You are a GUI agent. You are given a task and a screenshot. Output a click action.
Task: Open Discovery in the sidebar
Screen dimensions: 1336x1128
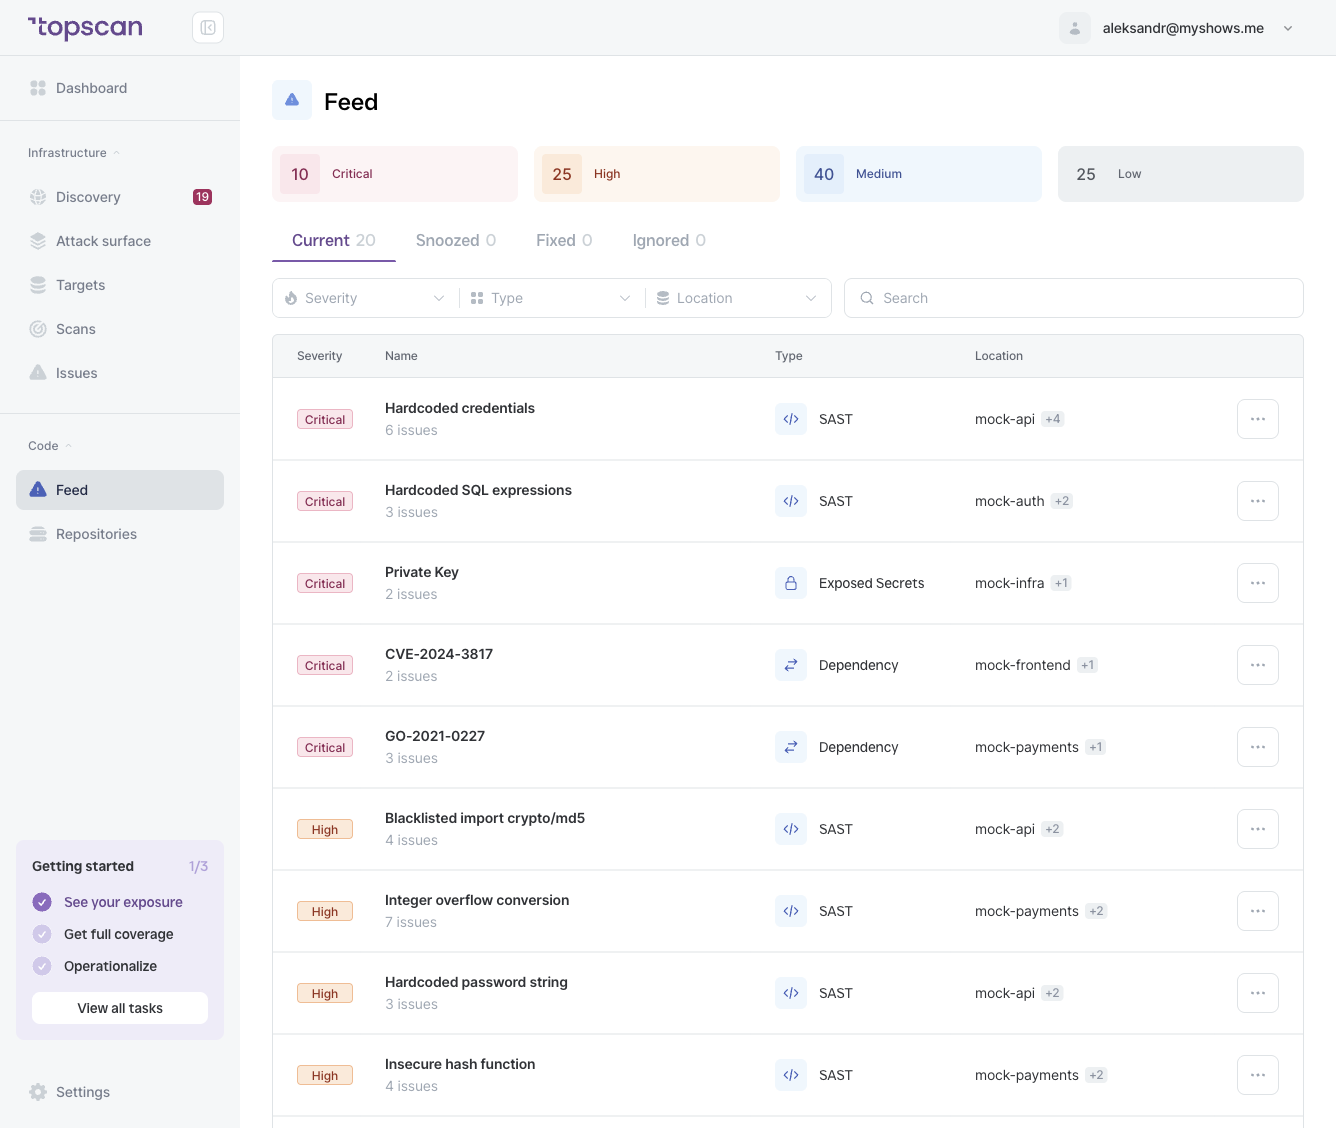120,197
